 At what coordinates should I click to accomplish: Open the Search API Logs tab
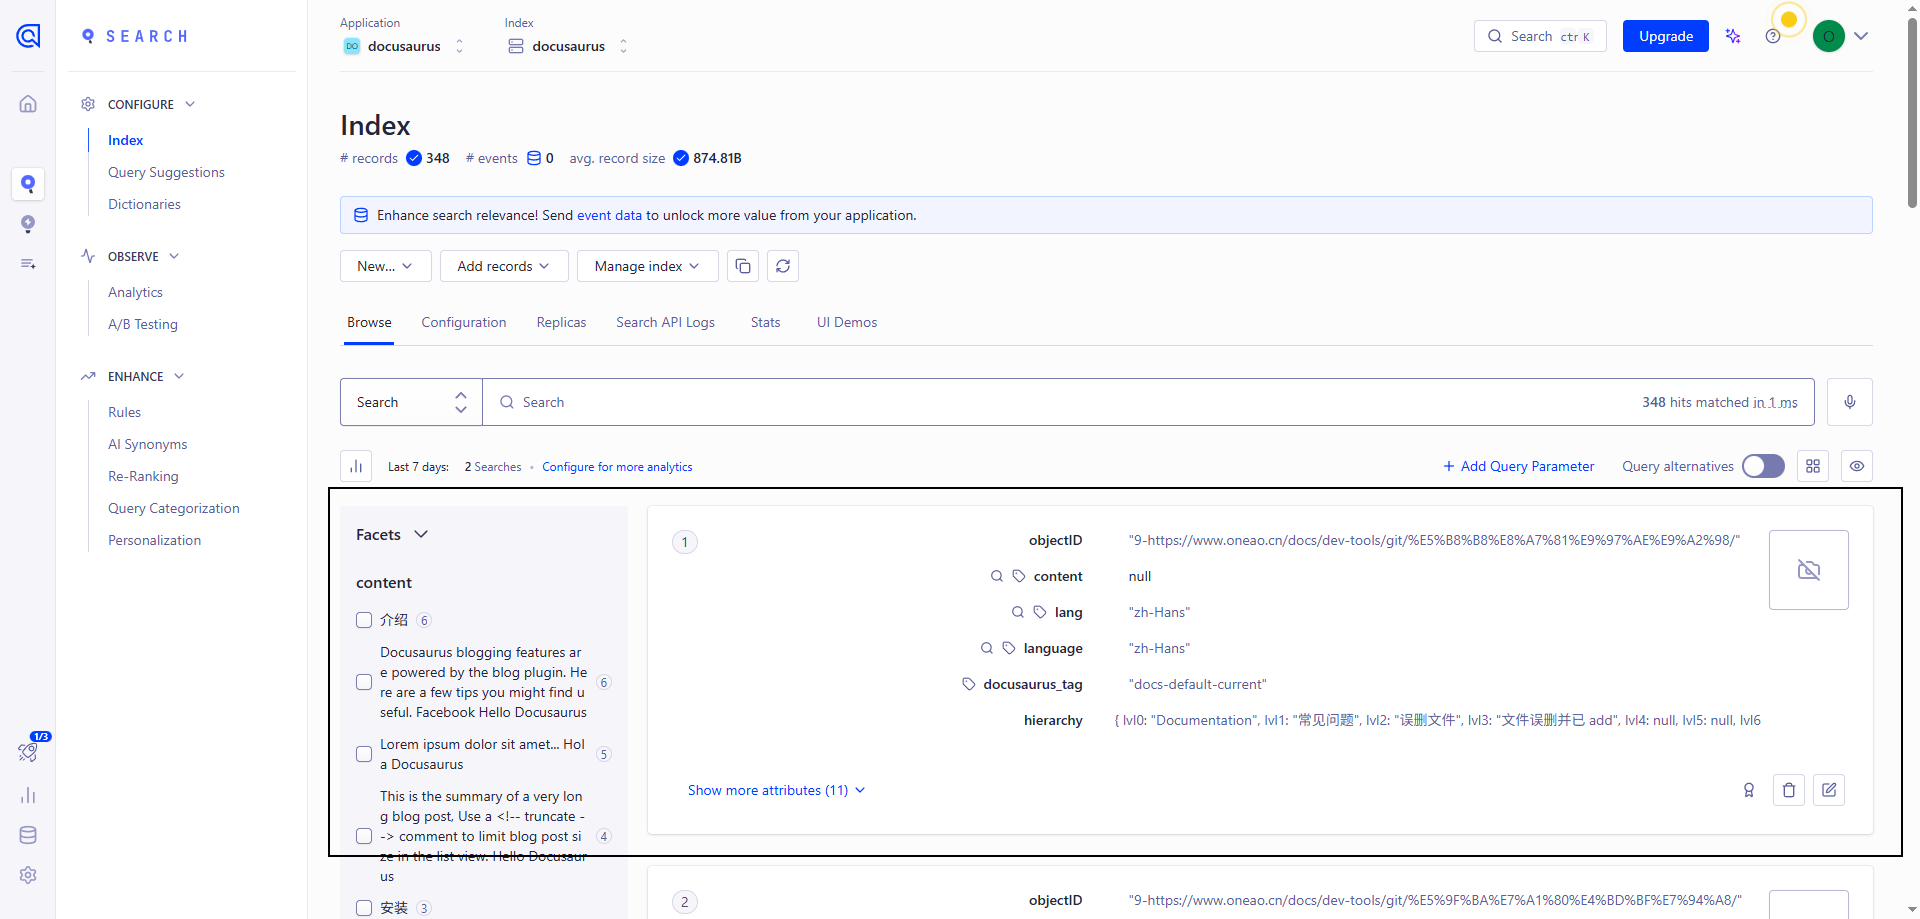click(665, 322)
